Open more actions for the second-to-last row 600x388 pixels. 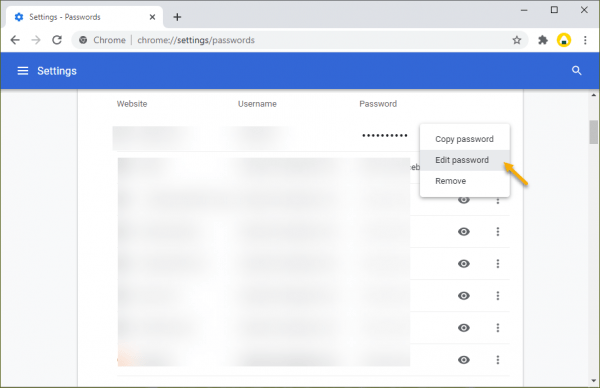click(498, 328)
